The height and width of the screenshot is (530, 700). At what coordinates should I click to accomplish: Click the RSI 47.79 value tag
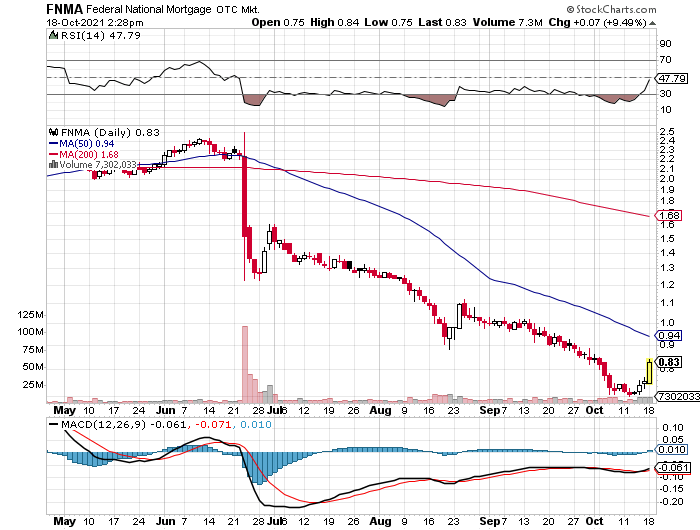pos(671,79)
